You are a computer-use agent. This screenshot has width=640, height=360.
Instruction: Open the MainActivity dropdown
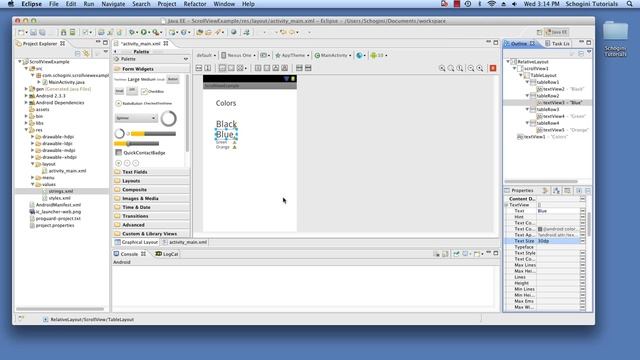[333, 55]
